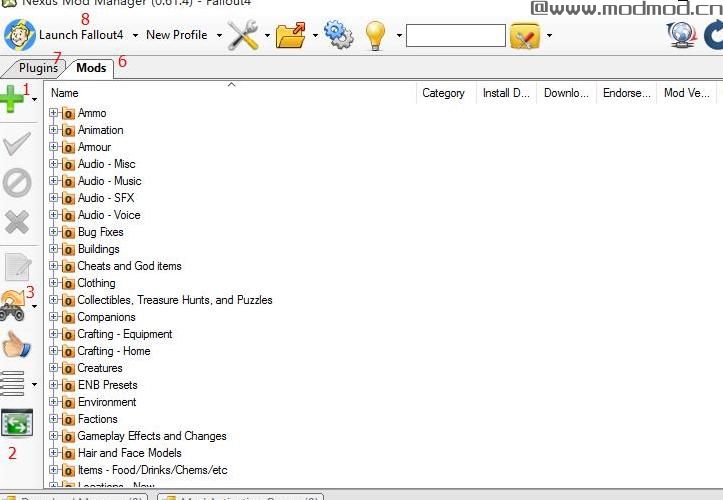Image resolution: width=723 pixels, height=500 pixels.
Task: Sort mods by Category column header
Action: coord(443,93)
